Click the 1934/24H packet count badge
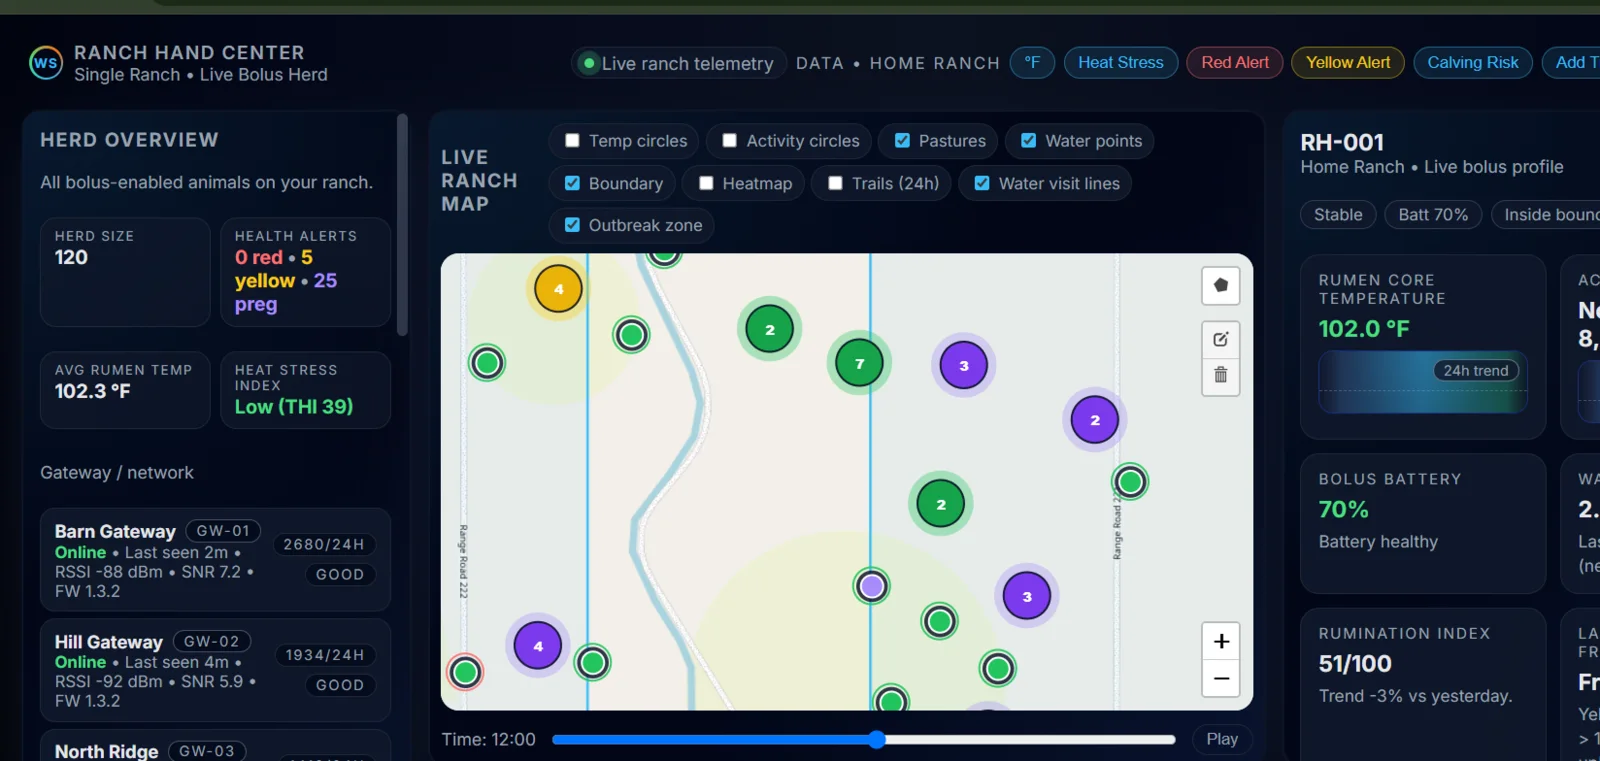The width and height of the screenshot is (1600, 761). pyautogui.click(x=325, y=655)
